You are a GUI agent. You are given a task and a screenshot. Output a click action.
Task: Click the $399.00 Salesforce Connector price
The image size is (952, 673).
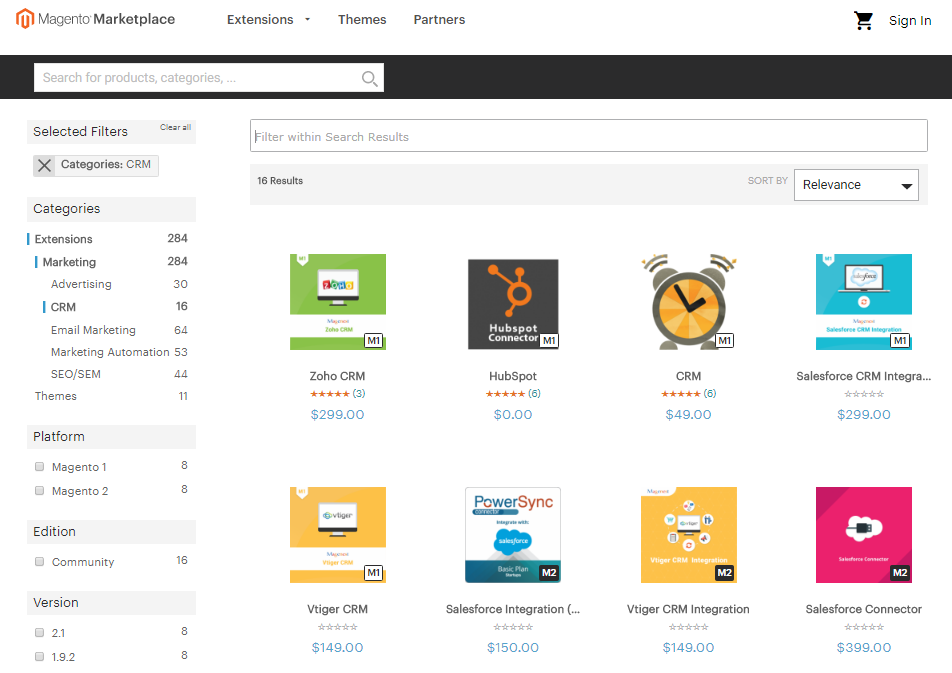[x=863, y=647]
